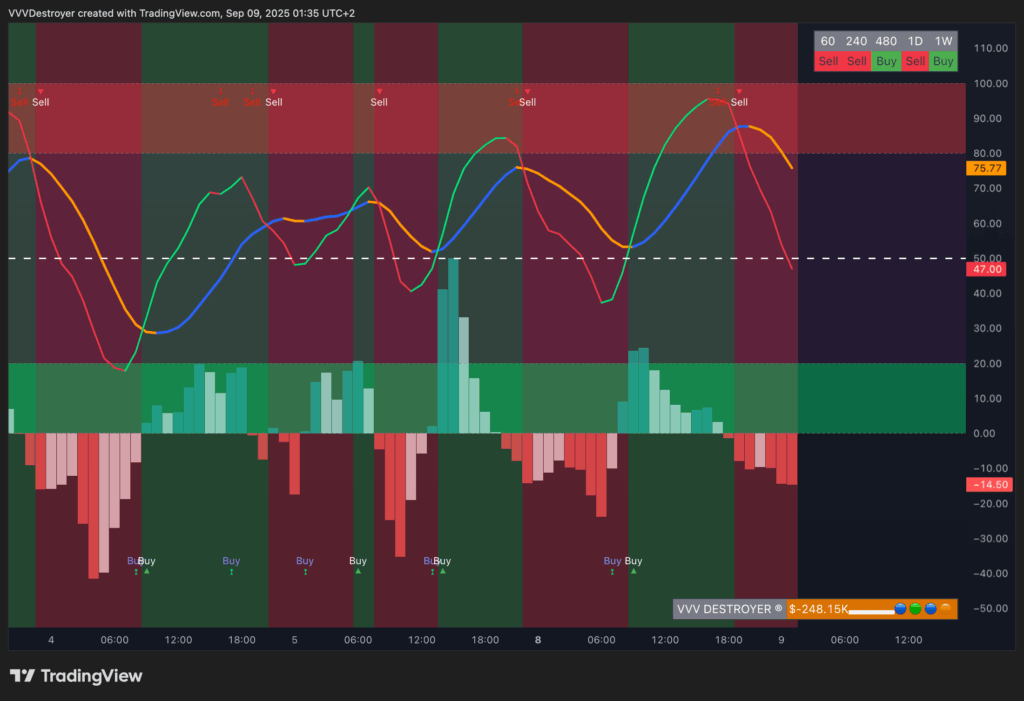Image resolution: width=1024 pixels, height=701 pixels.
Task: Click the white progress bar beside $-248.15K
Action: pos(871,609)
